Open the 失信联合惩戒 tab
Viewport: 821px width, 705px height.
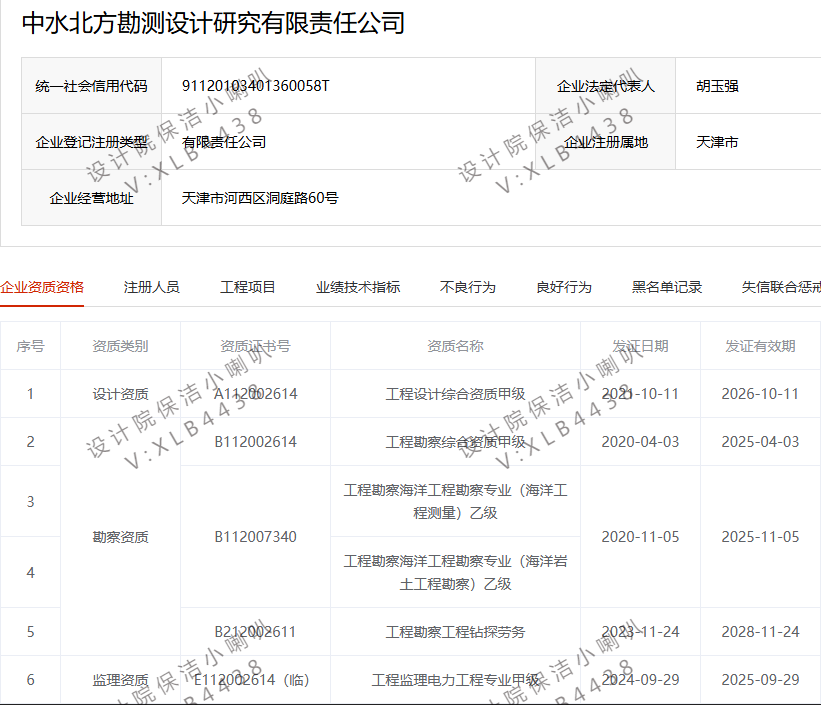point(781,287)
